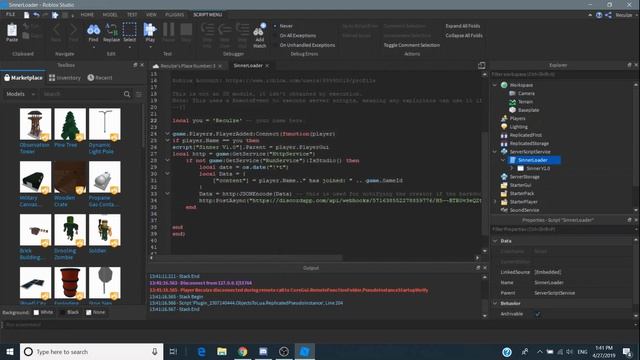The image size is (640, 360).
Task: Click Collapse All Folds
Action: 464,36
